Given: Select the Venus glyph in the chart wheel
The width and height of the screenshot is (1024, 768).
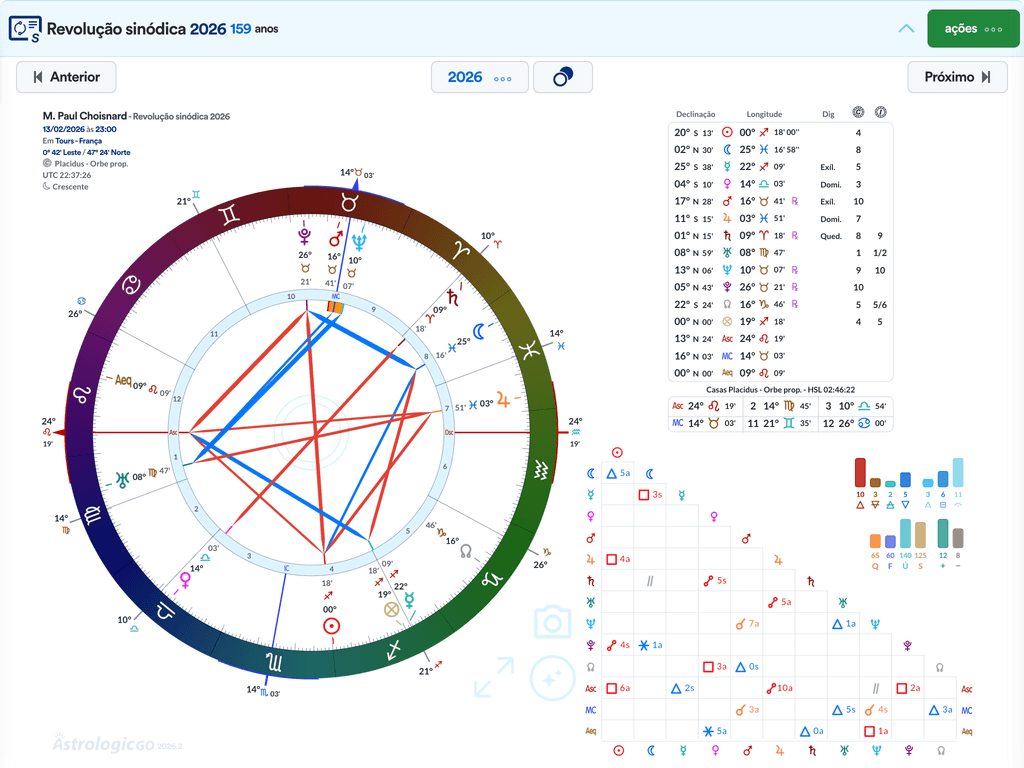Looking at the screenshot, I should [185, 579].
